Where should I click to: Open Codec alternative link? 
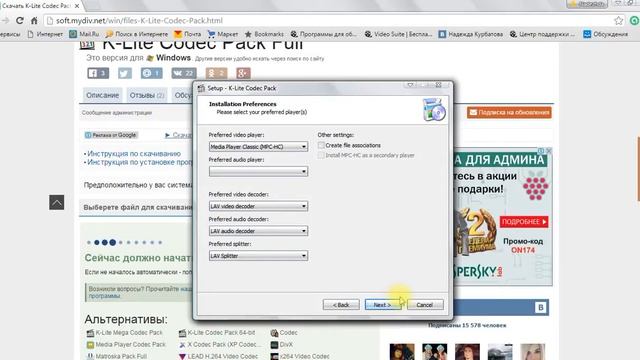tap(288, 333)
